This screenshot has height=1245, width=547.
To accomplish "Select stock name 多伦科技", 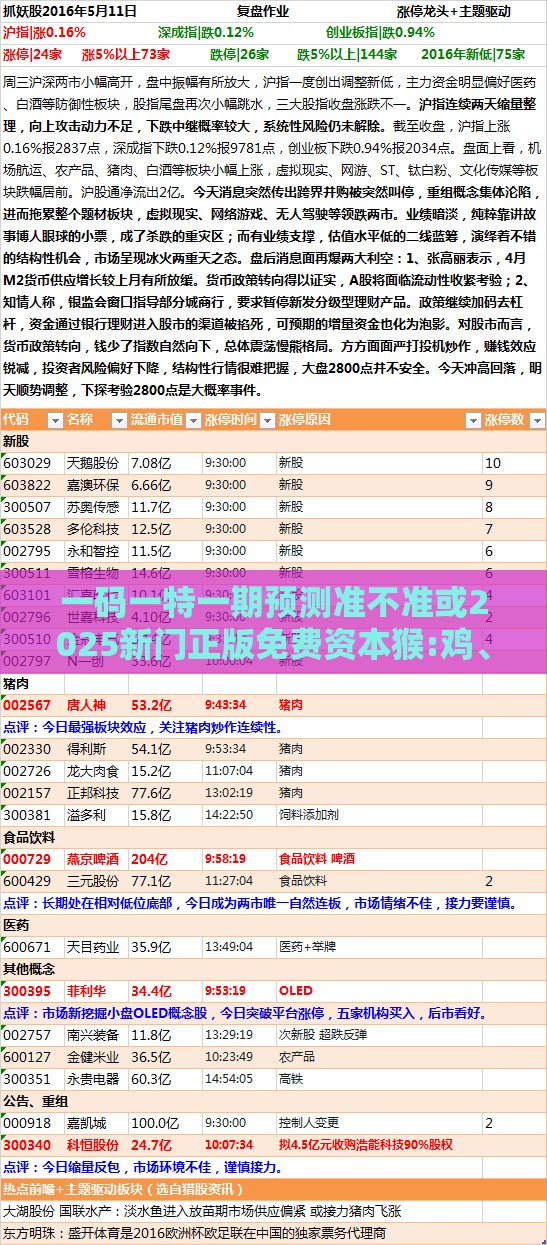I will tap(92, 528).
